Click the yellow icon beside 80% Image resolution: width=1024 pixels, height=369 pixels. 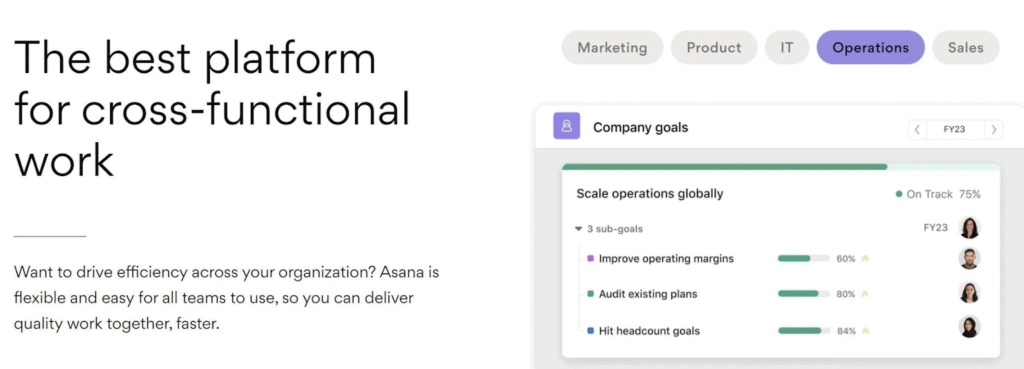point(865,294)
